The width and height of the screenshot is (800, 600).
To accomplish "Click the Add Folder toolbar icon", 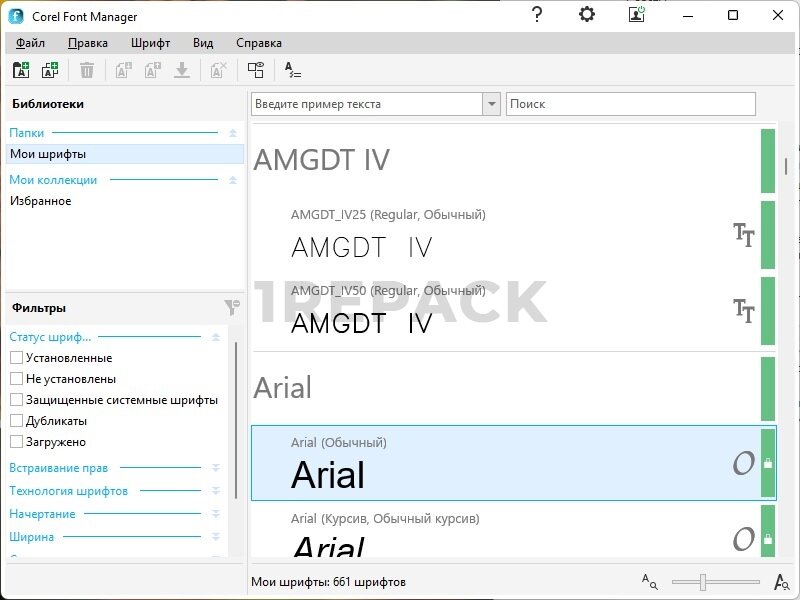I will (x=20, y=70).
